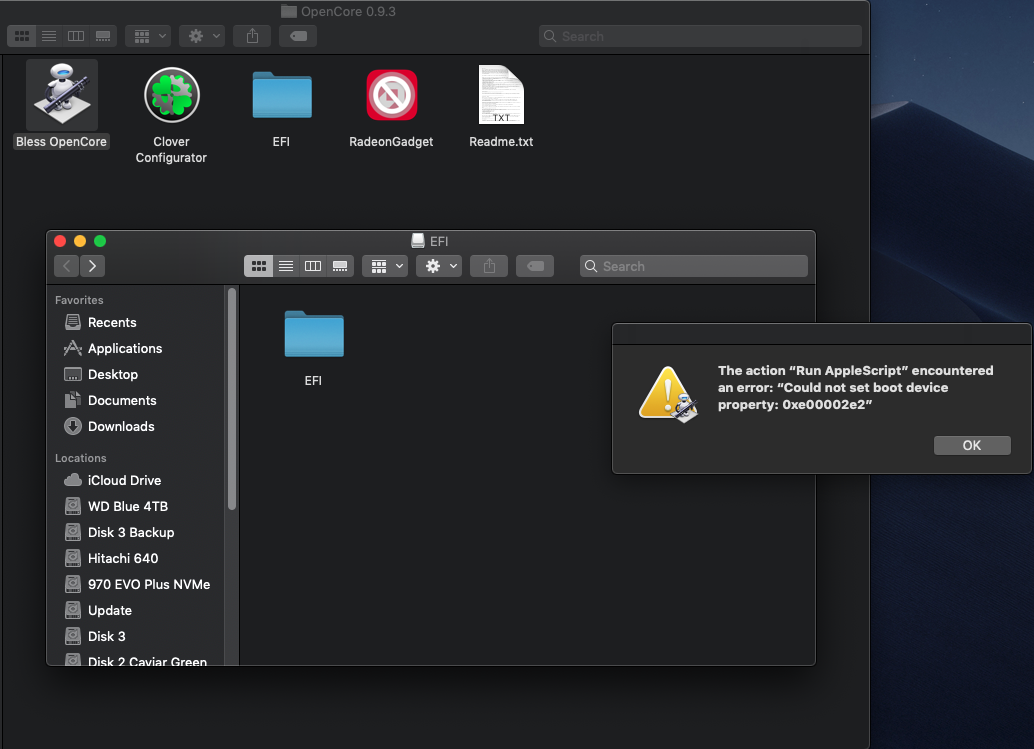Click the error message text in dialog
Screen dimensions: 1034x749
[855, 388]
